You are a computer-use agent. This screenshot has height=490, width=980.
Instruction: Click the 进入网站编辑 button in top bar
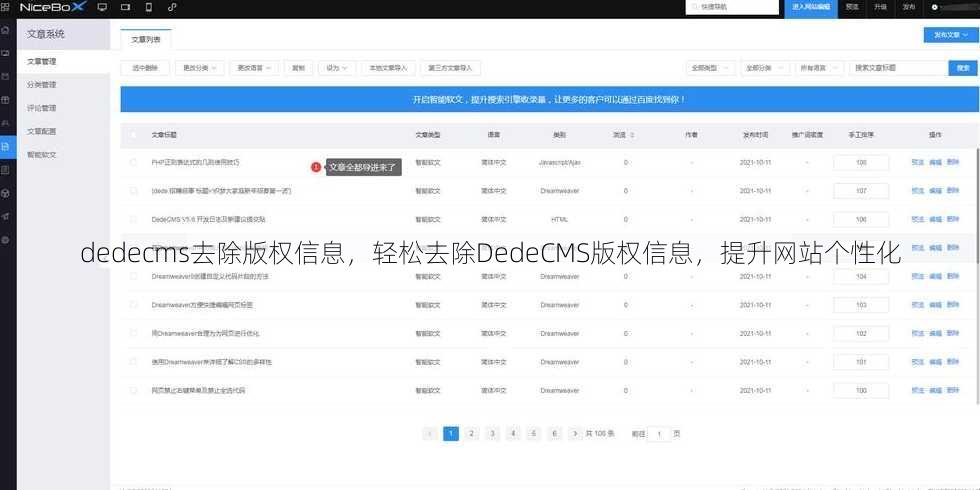click(811, 8)
